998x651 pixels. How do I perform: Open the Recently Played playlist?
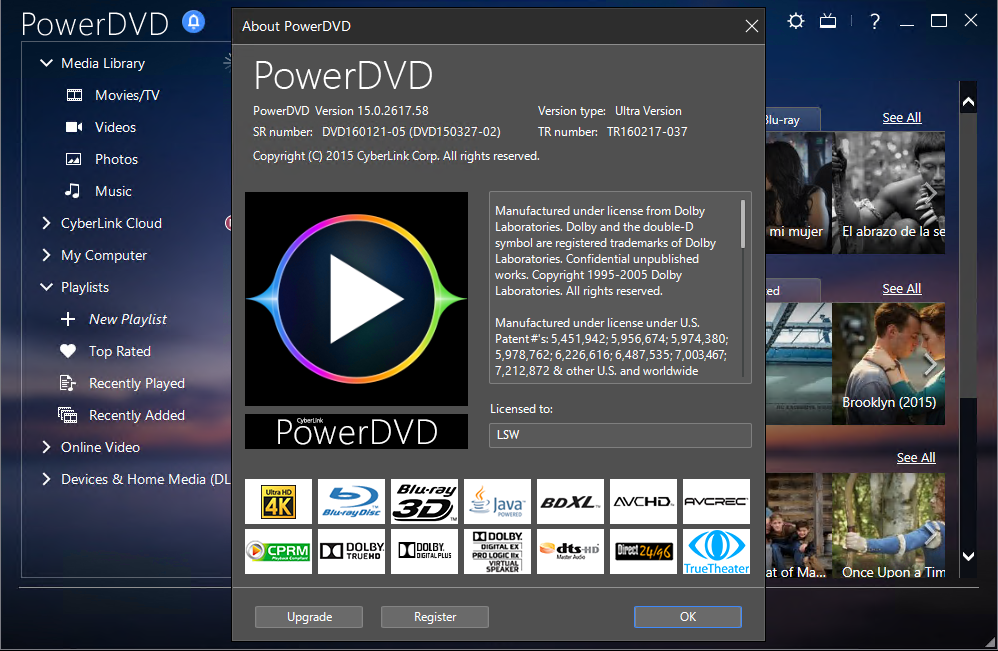click(x=137, y=383)
